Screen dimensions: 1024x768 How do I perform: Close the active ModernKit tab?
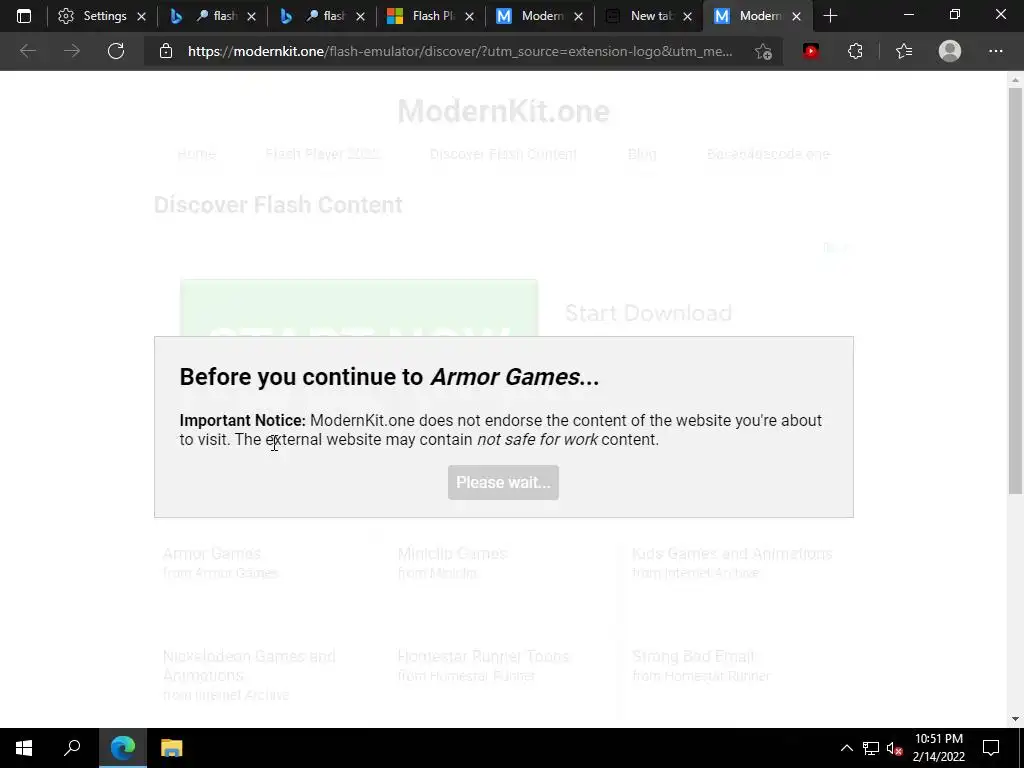tap(797, 16)
